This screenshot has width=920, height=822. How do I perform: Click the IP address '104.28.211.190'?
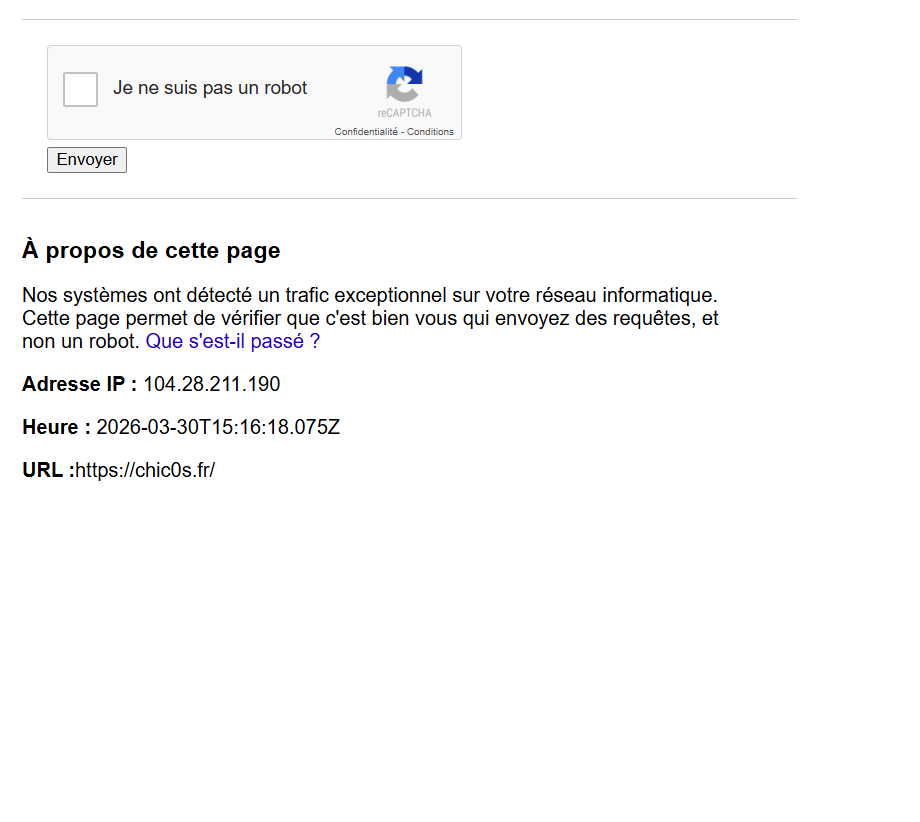pyautogui.click(x=211, y=384)
